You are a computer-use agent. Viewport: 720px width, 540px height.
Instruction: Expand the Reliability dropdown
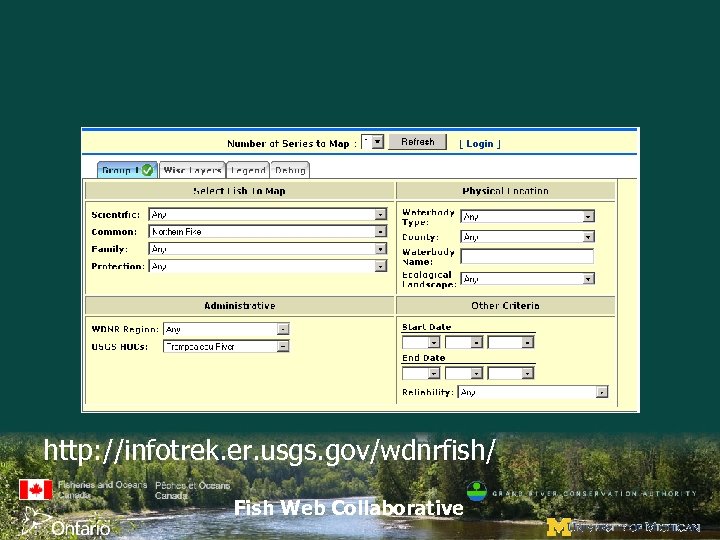click(533, 392)
